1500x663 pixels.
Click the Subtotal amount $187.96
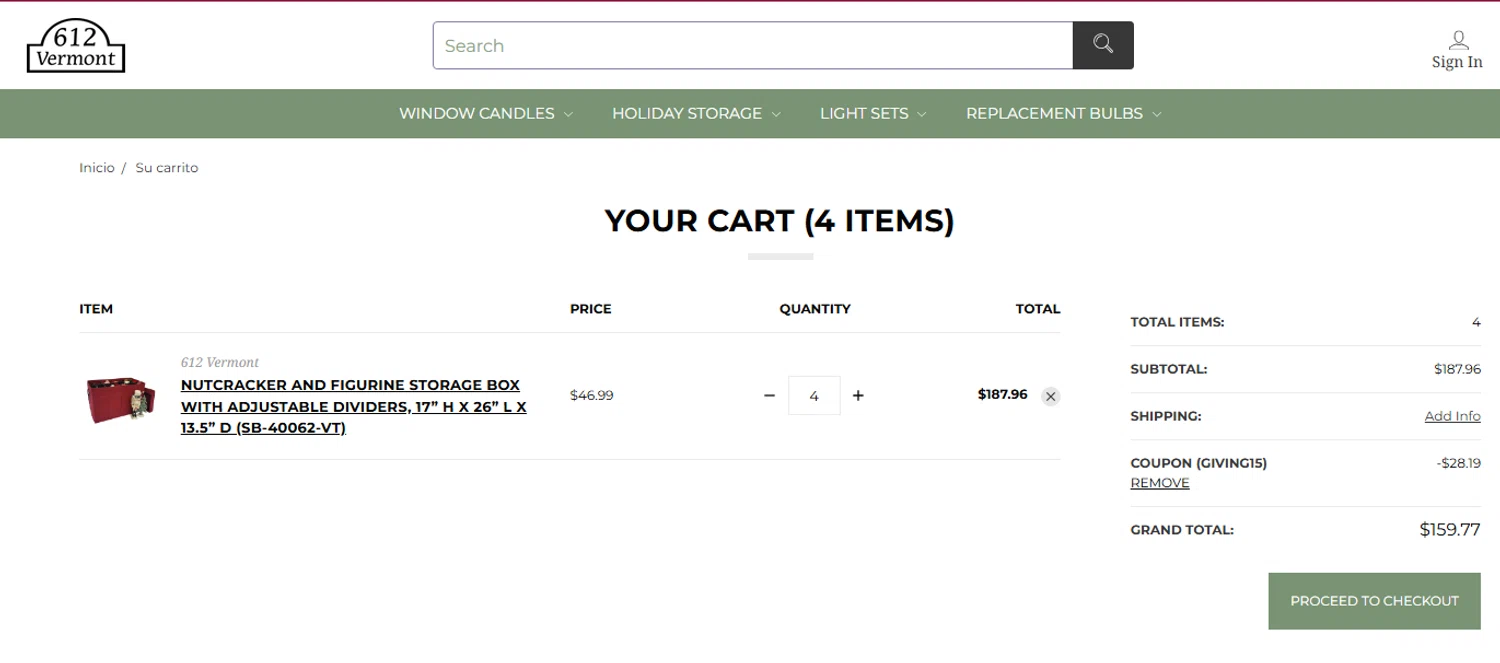1457,369
